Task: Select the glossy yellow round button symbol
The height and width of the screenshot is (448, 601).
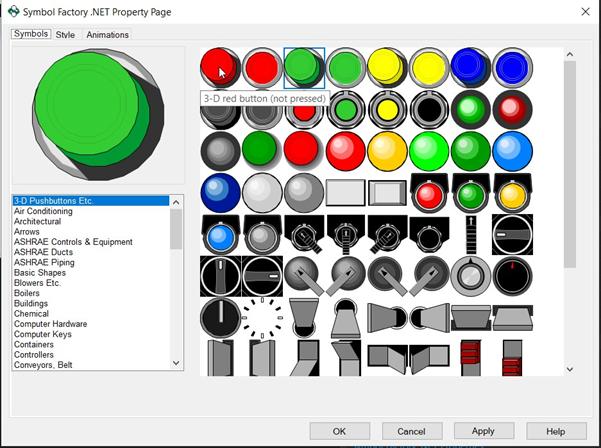Action: [x=386, y=150]
